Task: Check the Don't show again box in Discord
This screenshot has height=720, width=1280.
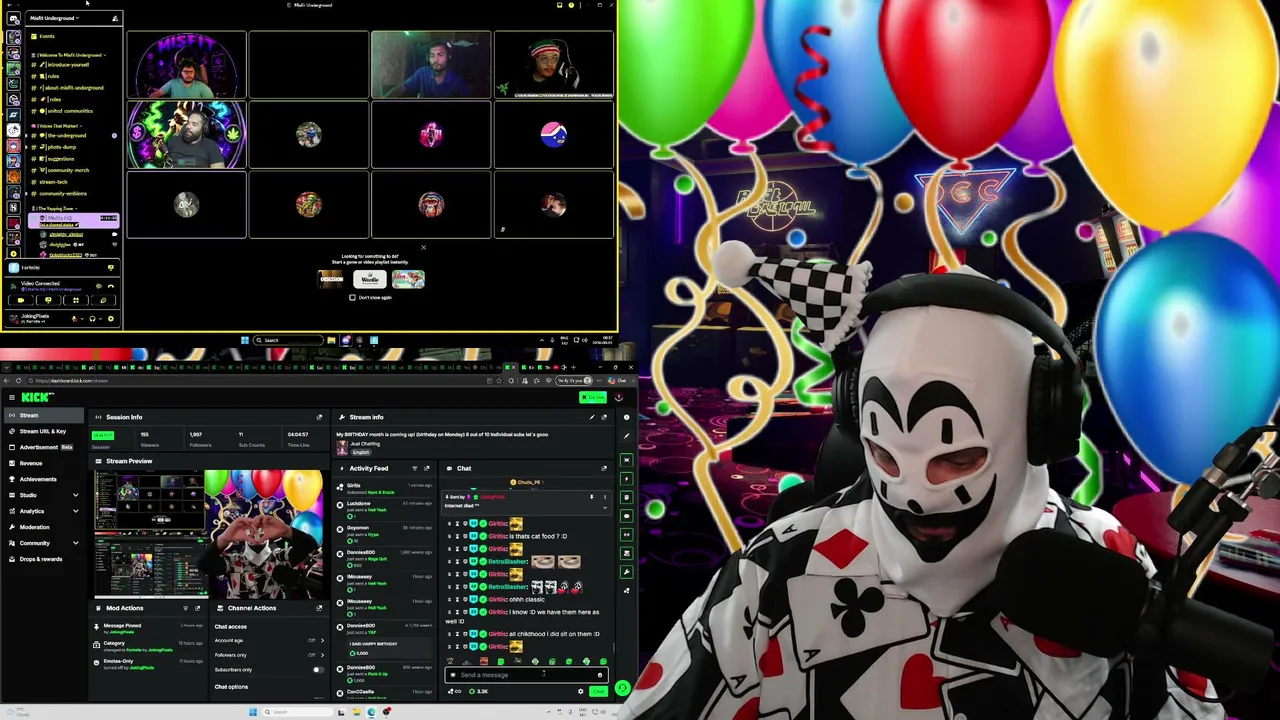Action: [352, 297]
